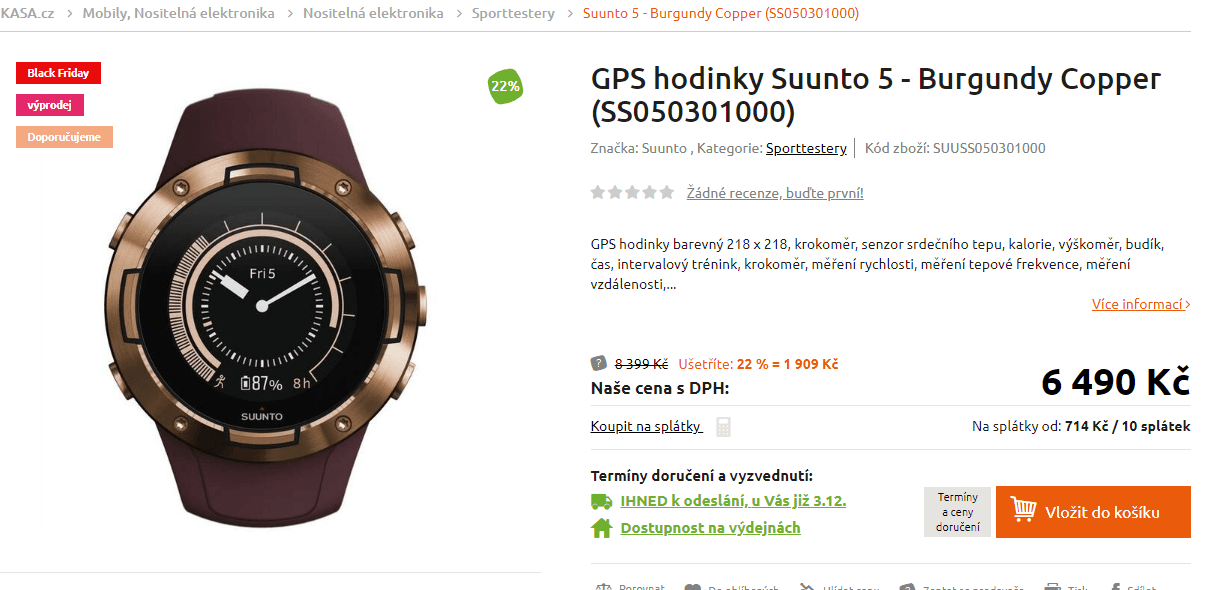Click the heart icon for Do oblíbených
This screenshot has height=590, width=1212.
click(x=692, y=587)
